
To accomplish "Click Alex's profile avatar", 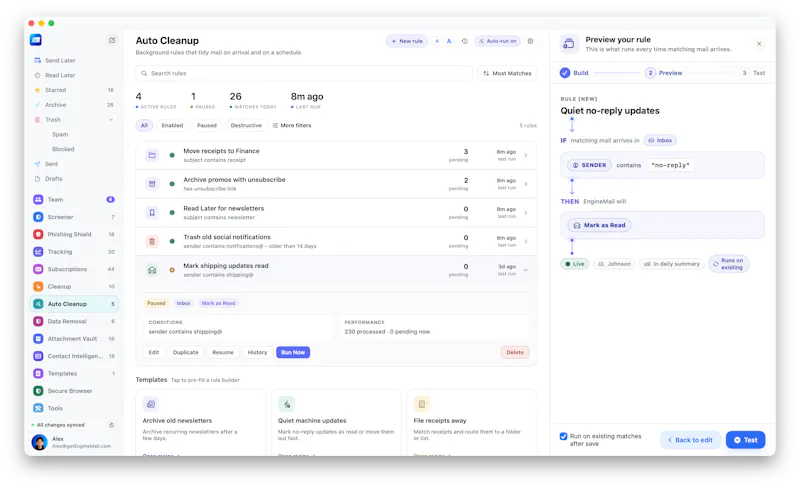I will (x=39, y=442).
